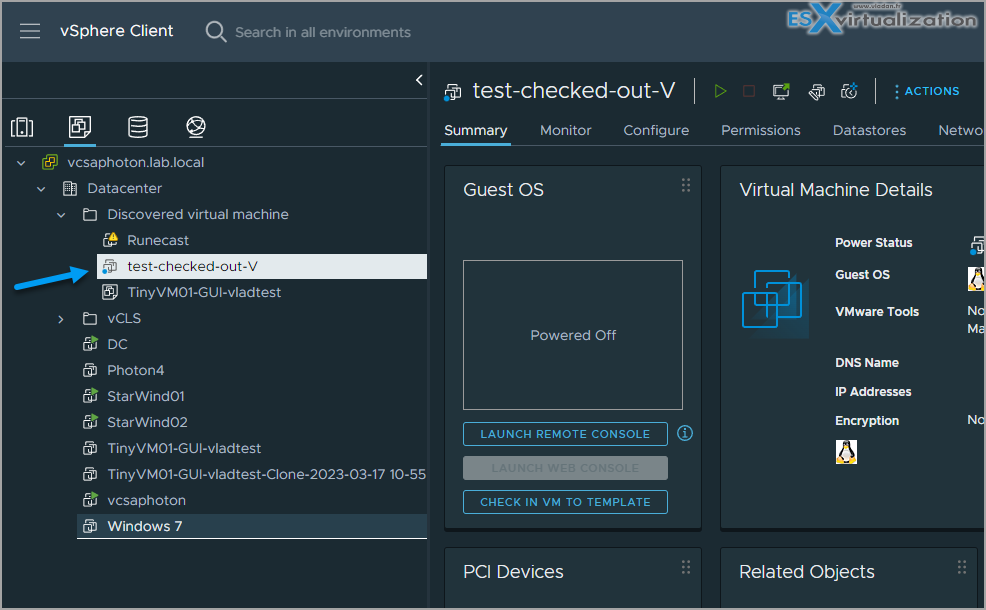Switch to Hosts and Clusters inventory view
The image size is (986, 610).
point(22,127)
